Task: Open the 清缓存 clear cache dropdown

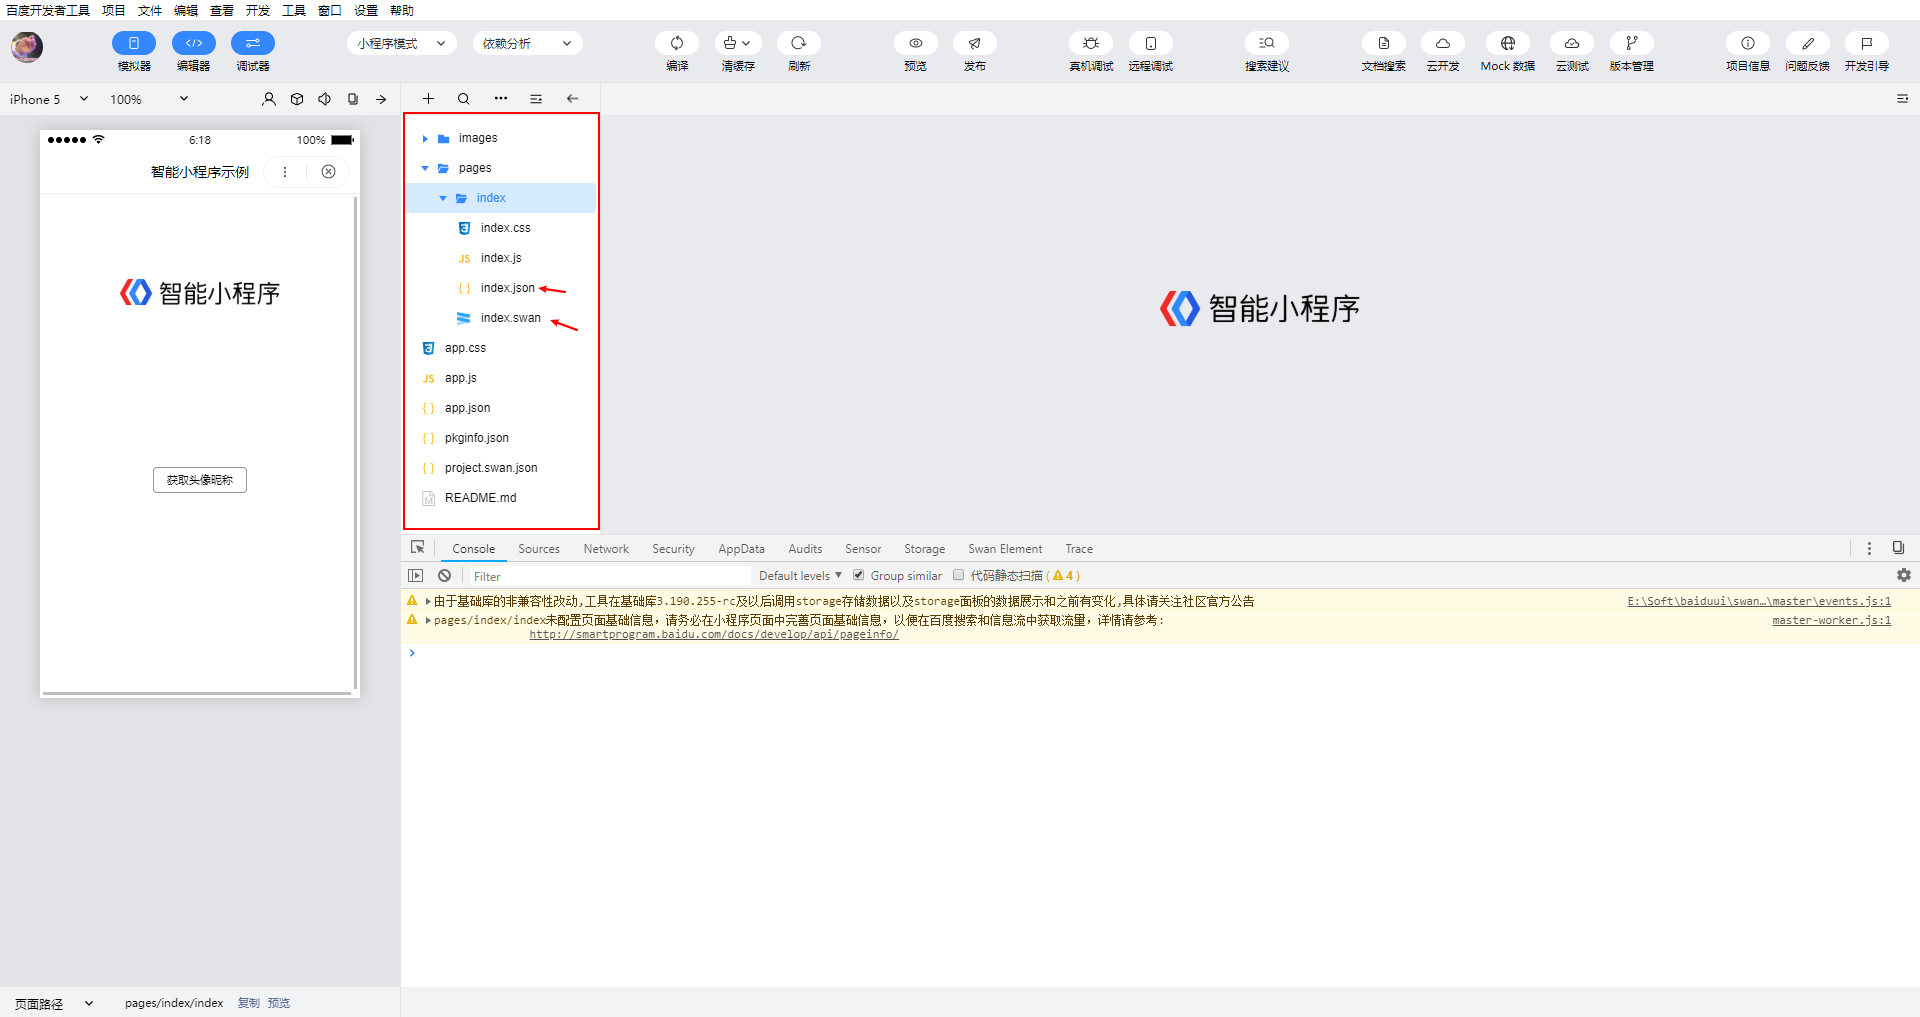Action: (x=738, y=43)
